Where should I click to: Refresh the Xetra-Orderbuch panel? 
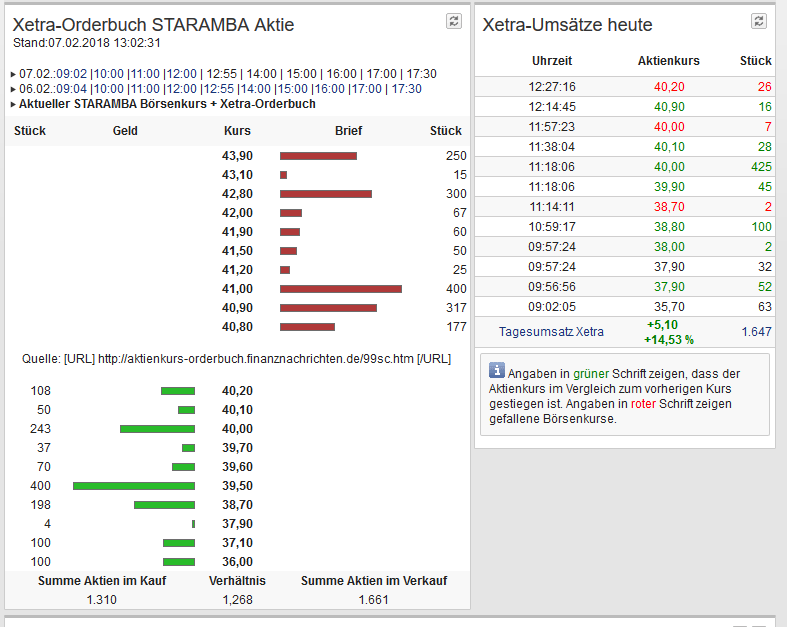[454, 21]
